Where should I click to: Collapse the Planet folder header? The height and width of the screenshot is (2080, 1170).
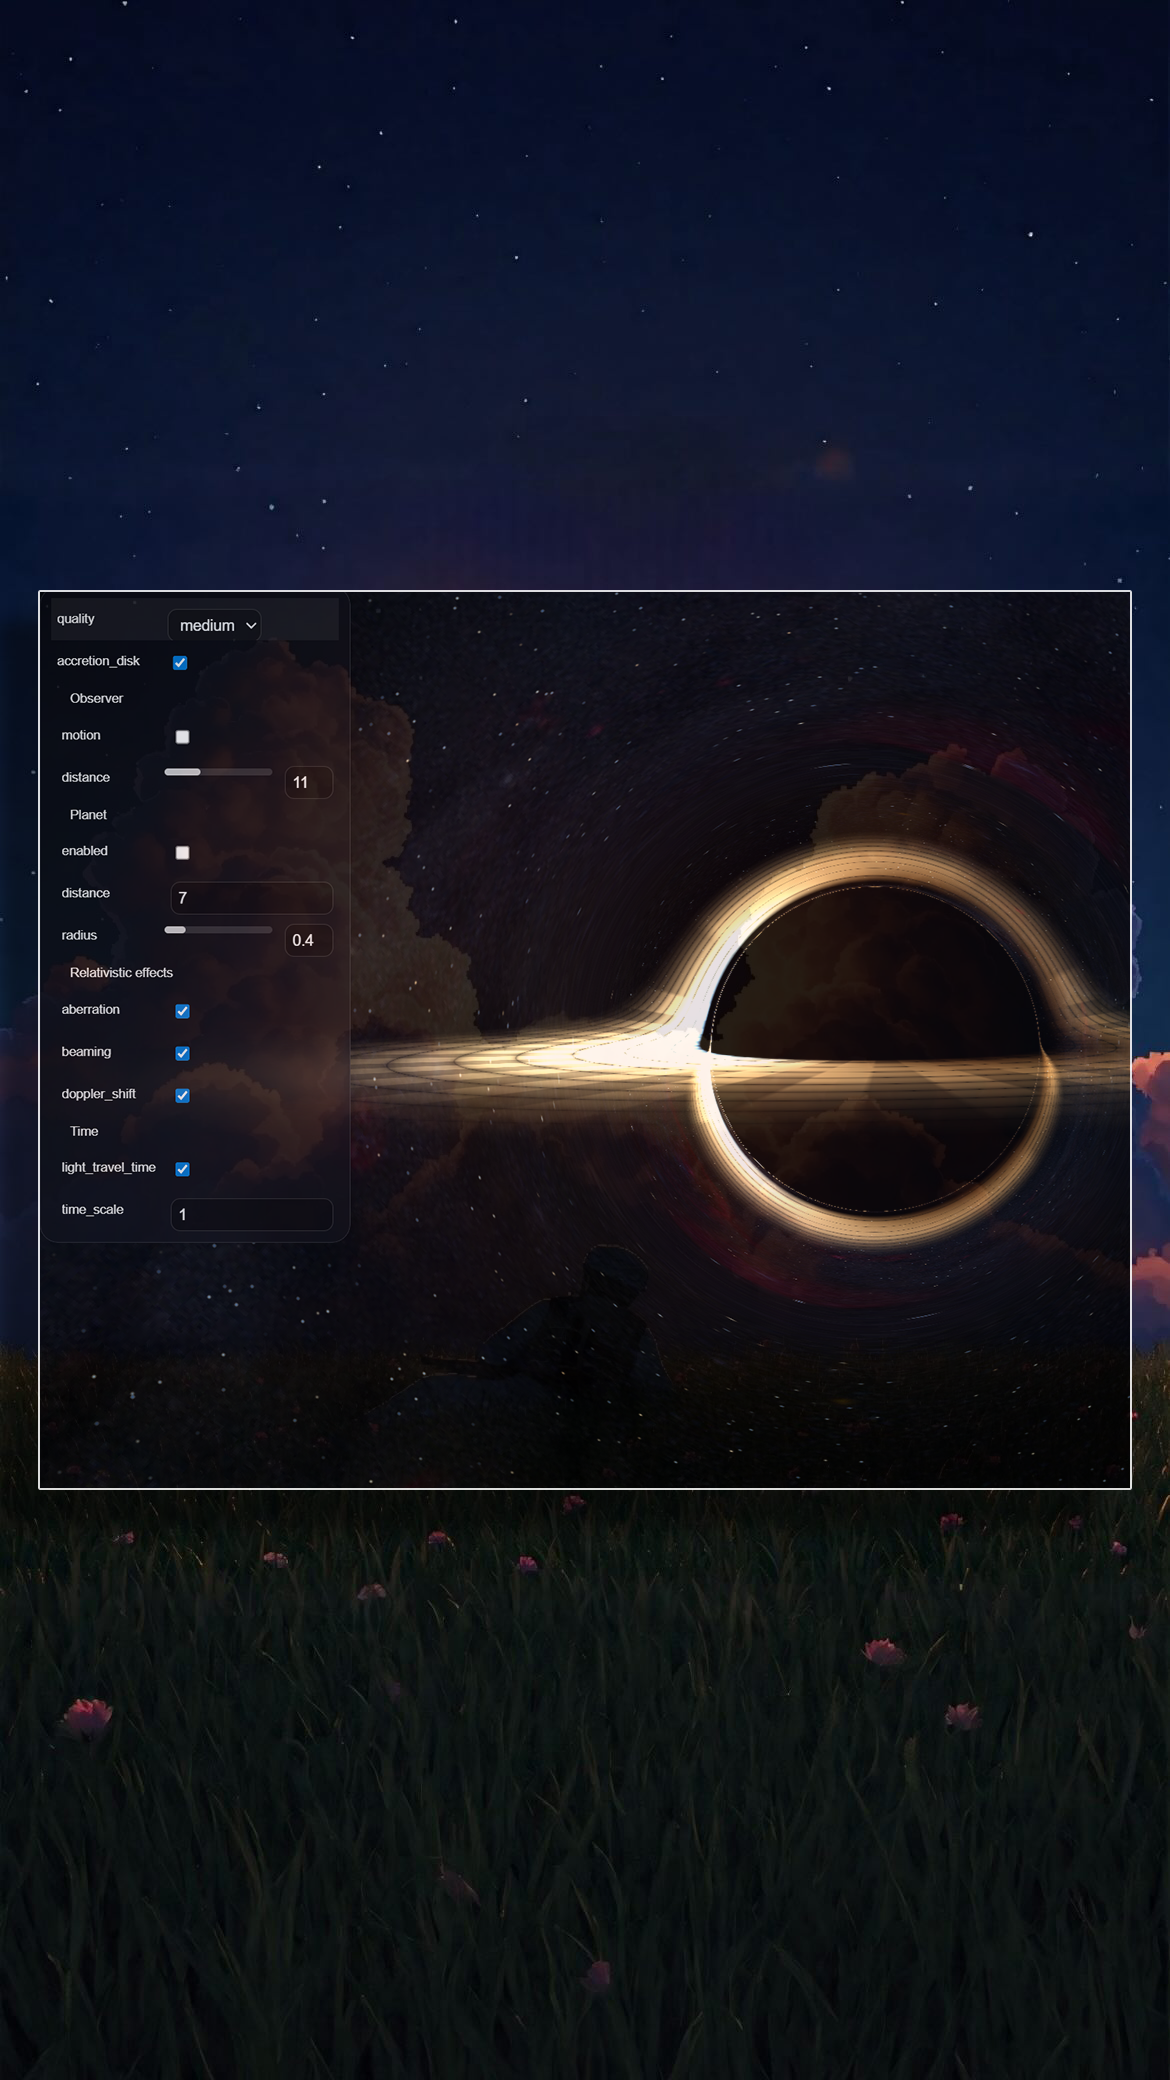coord(88,815)
